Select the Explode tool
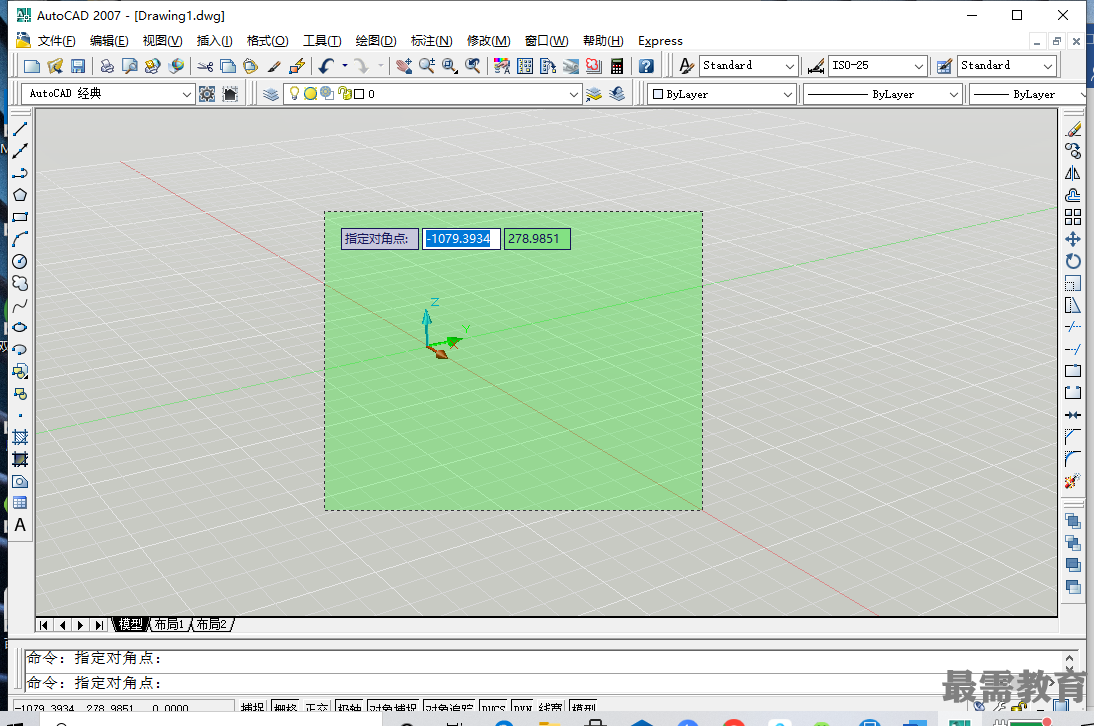The width and height of the screenshot is (1094, 726). (x=1073, y=481)
